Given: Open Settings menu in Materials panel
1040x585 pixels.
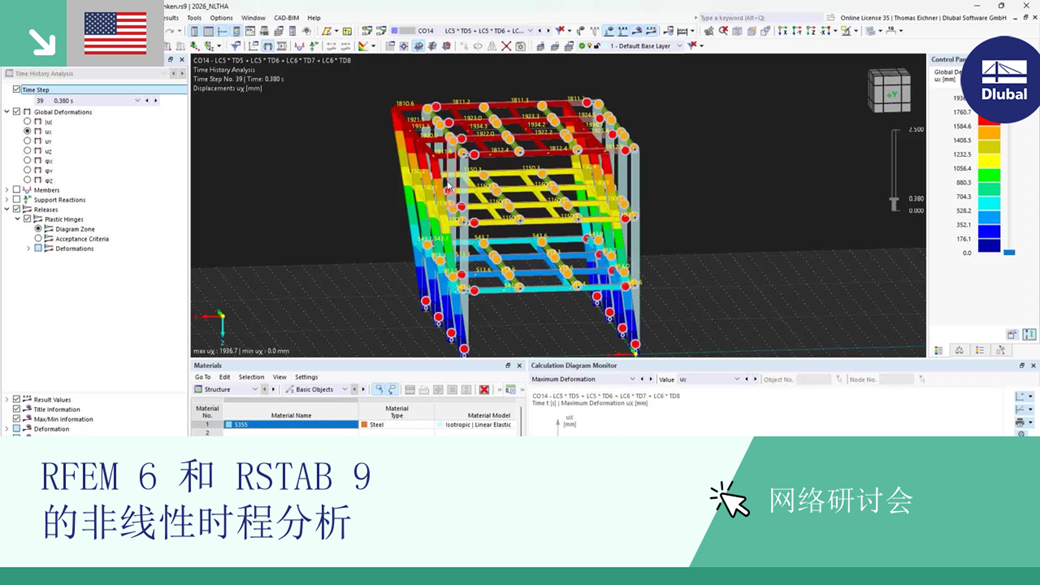Looking at the screenshot, I should pyautogui.click(x=306, y=377).
